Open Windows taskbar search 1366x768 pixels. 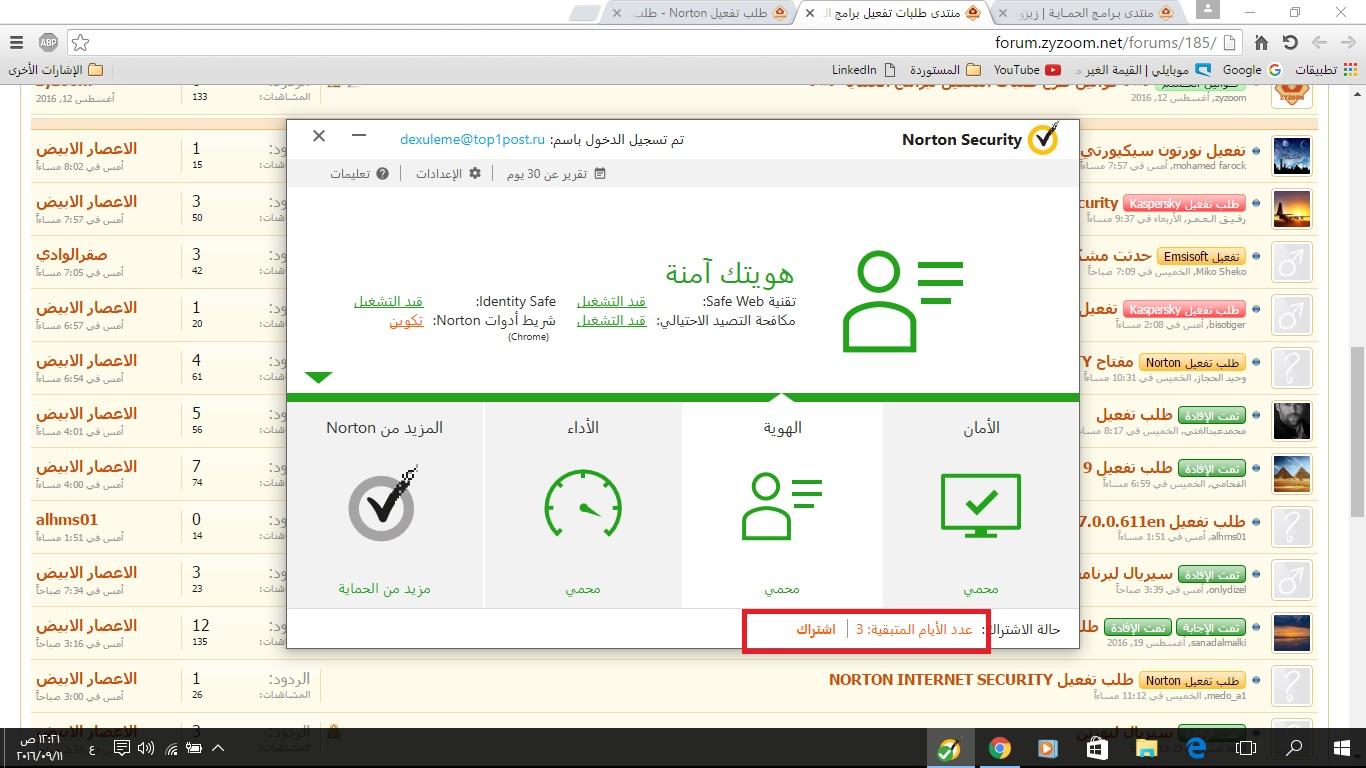point(1294,748)
